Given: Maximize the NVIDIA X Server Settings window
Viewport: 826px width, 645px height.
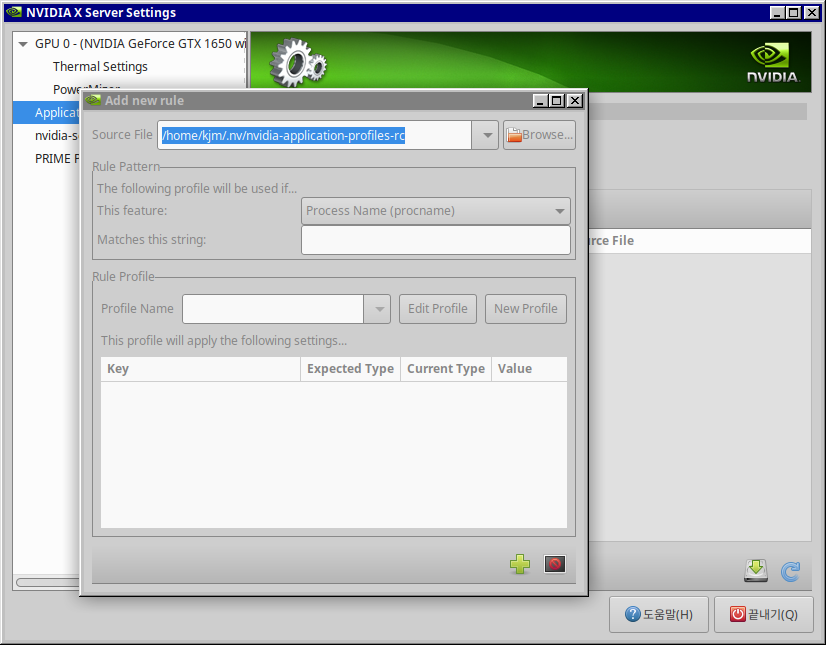Looking at the screenshot, I should point(794,12).
